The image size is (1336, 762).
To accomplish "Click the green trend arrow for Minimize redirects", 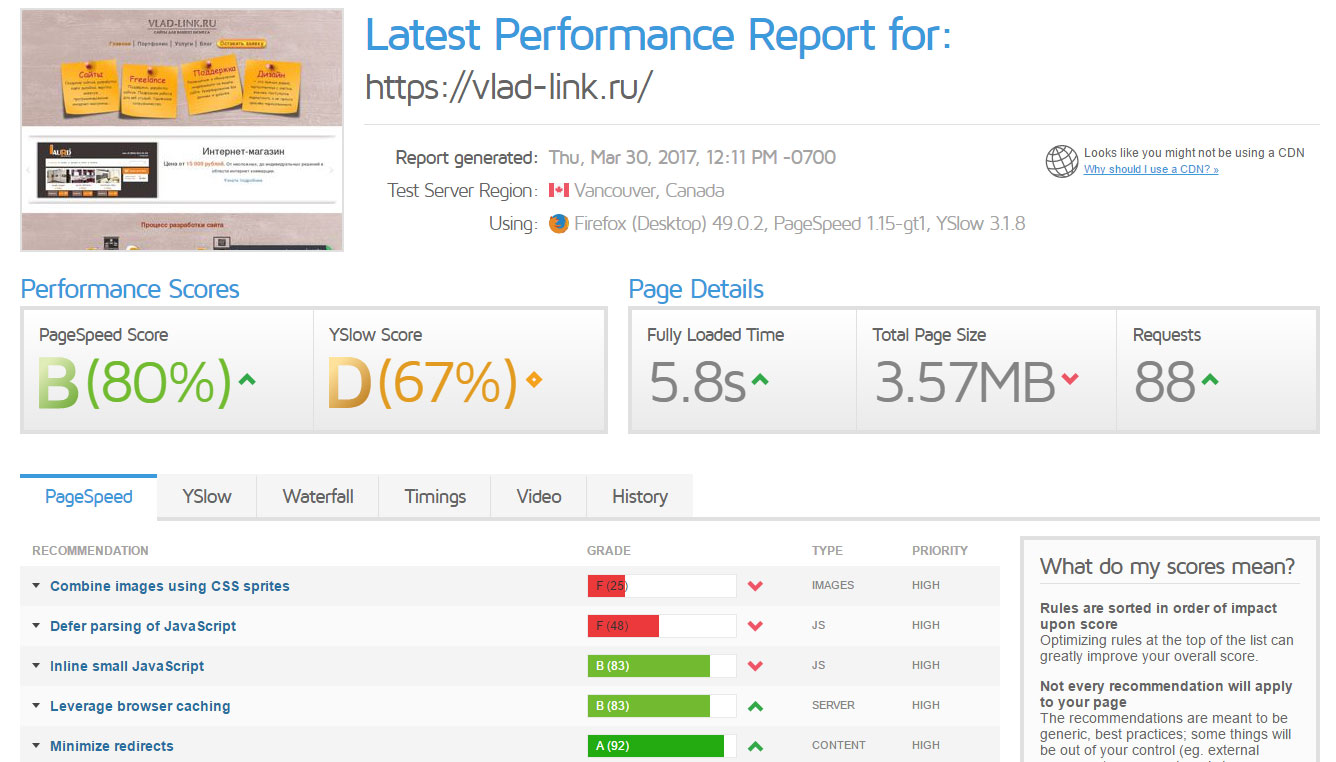I will click(755, 746).
